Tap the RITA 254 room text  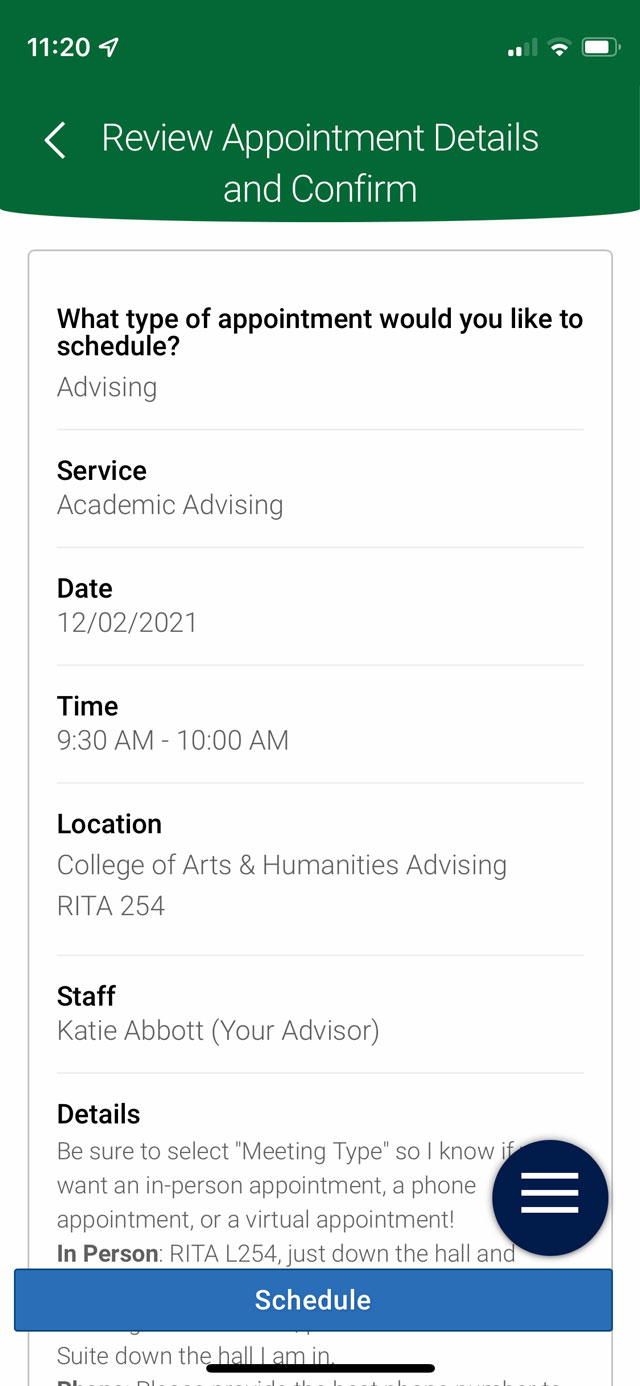(111, 906)
